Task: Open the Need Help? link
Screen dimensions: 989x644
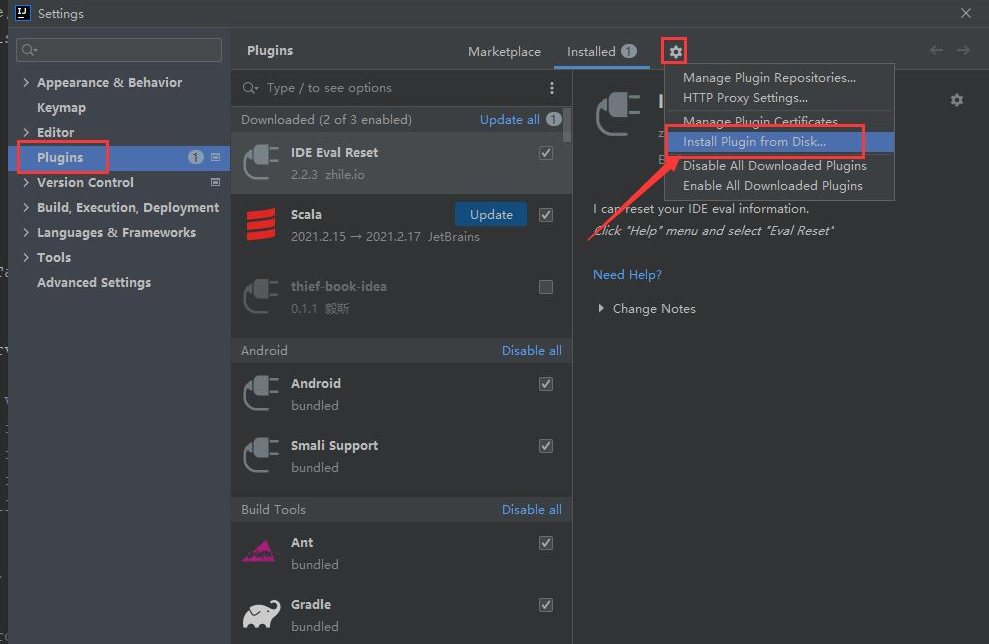Action: coord(627,274)
